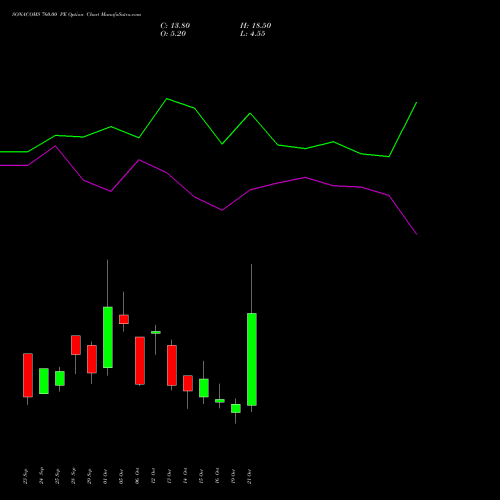The height and width of the screenshot is (500, 500).
Task: Click the '06 Oct' date label
Action: coord(138,476)
